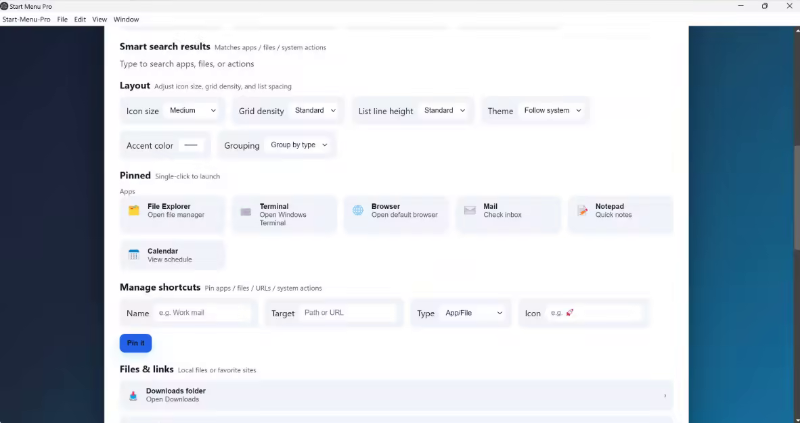Click the Terminal app icon
Viewport: 800px width, 423px height.
point(246,211)
